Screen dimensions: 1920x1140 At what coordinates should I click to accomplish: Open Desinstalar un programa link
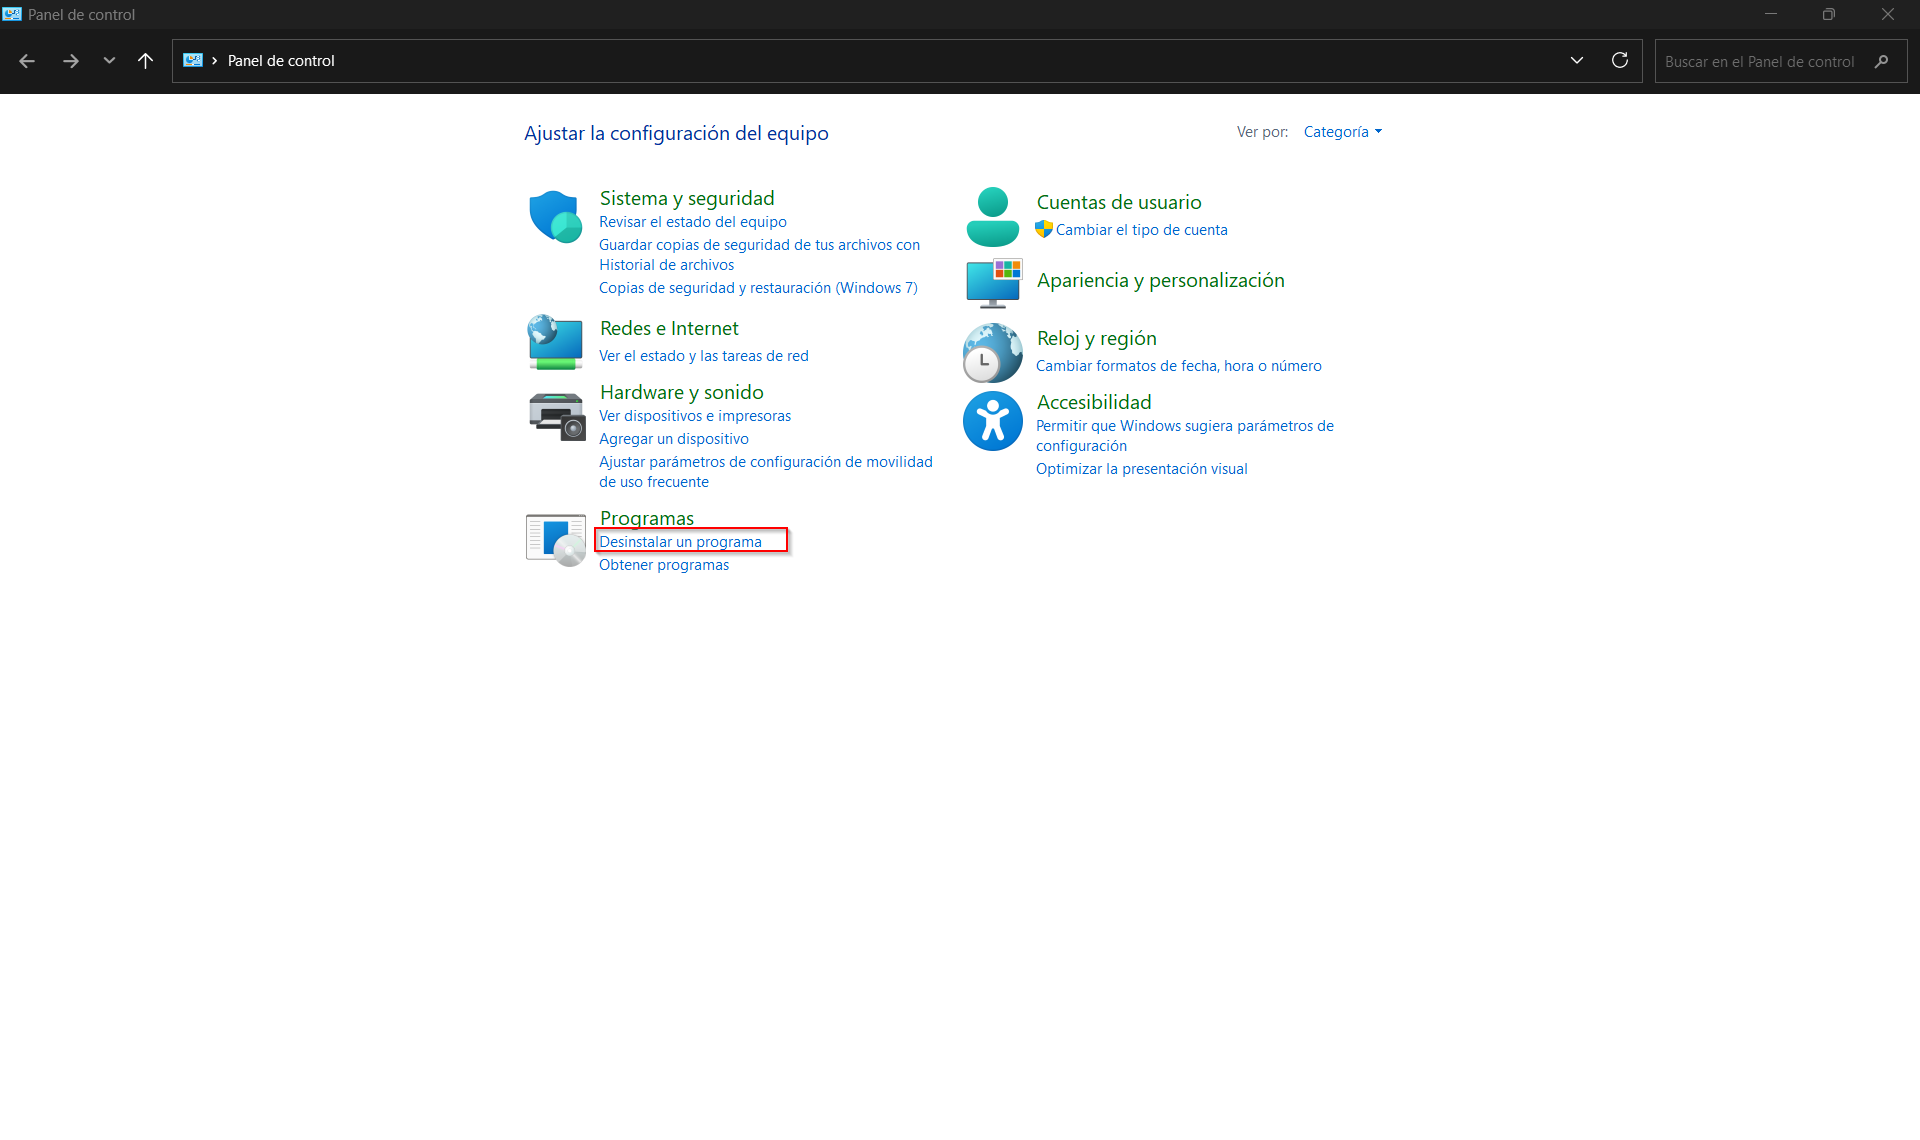[680, 542]
